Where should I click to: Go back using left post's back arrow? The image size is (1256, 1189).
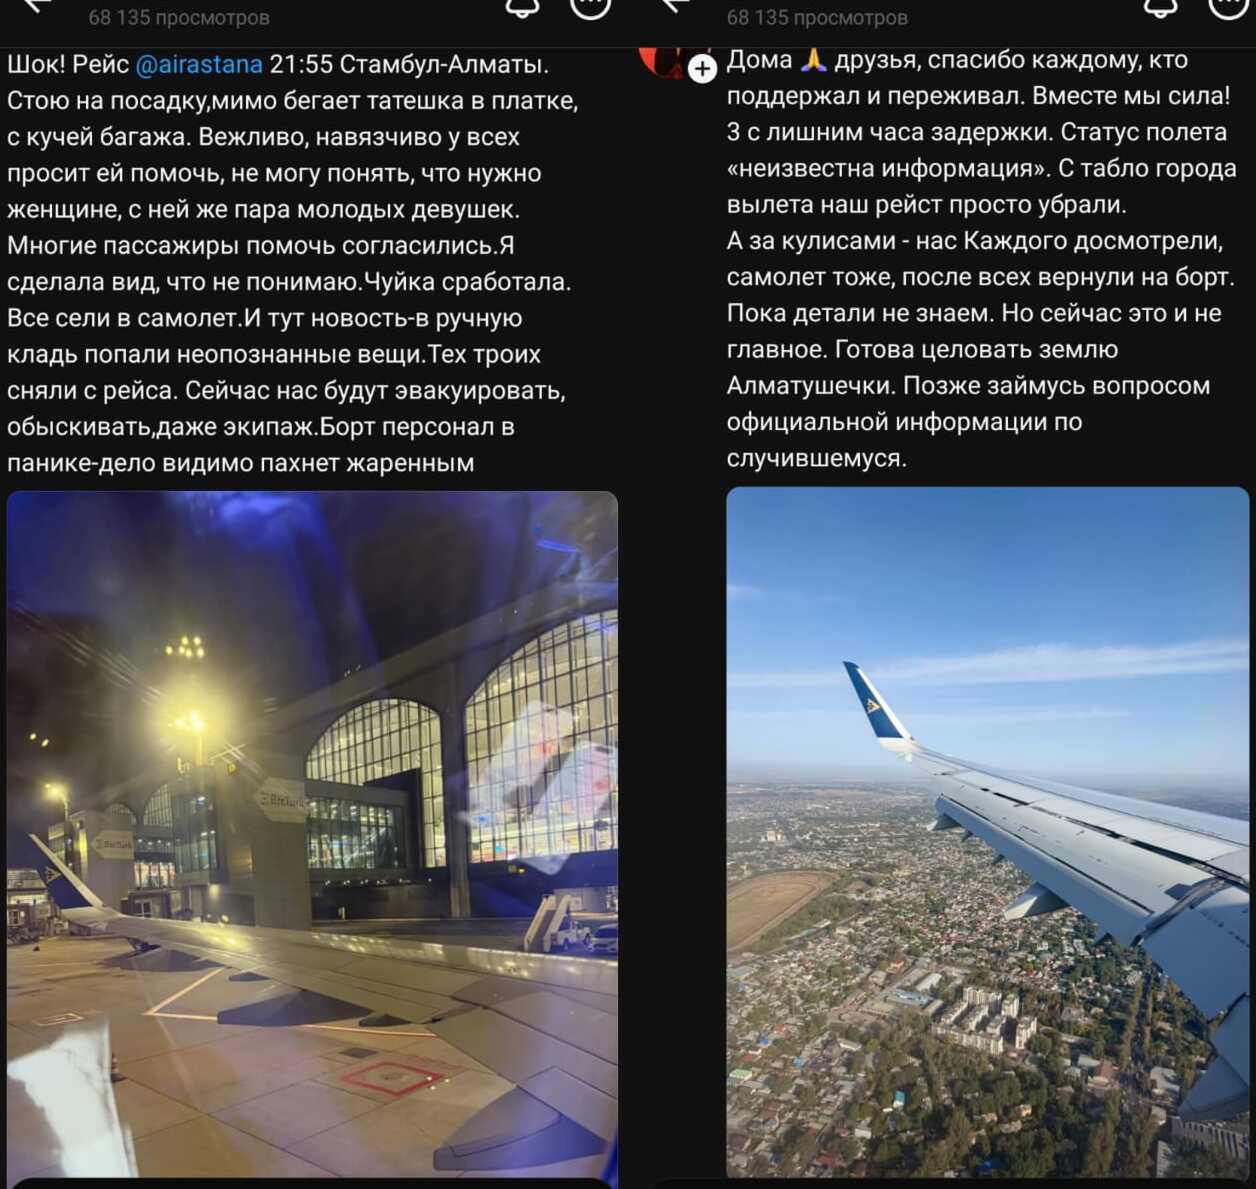pyautogui.click(x=37, y=5)
